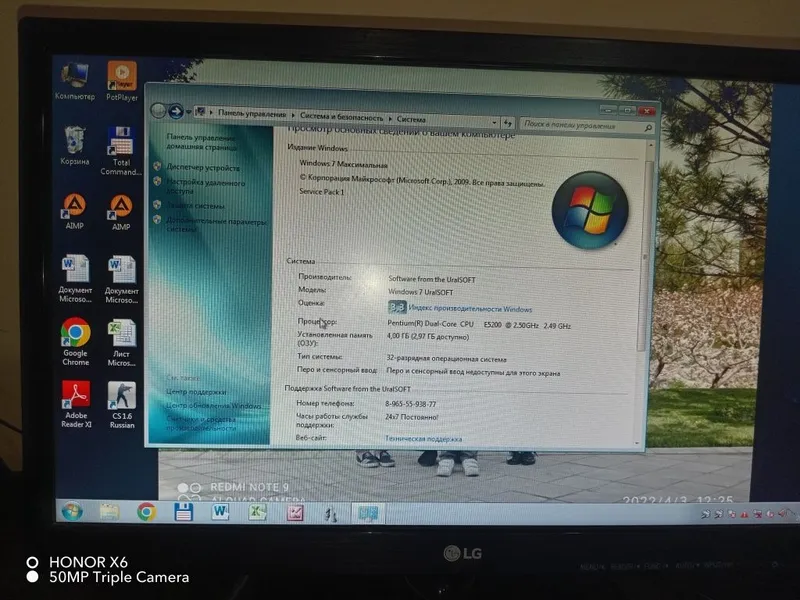Click the pink chart taskbar icon

[x=295, y=513]
